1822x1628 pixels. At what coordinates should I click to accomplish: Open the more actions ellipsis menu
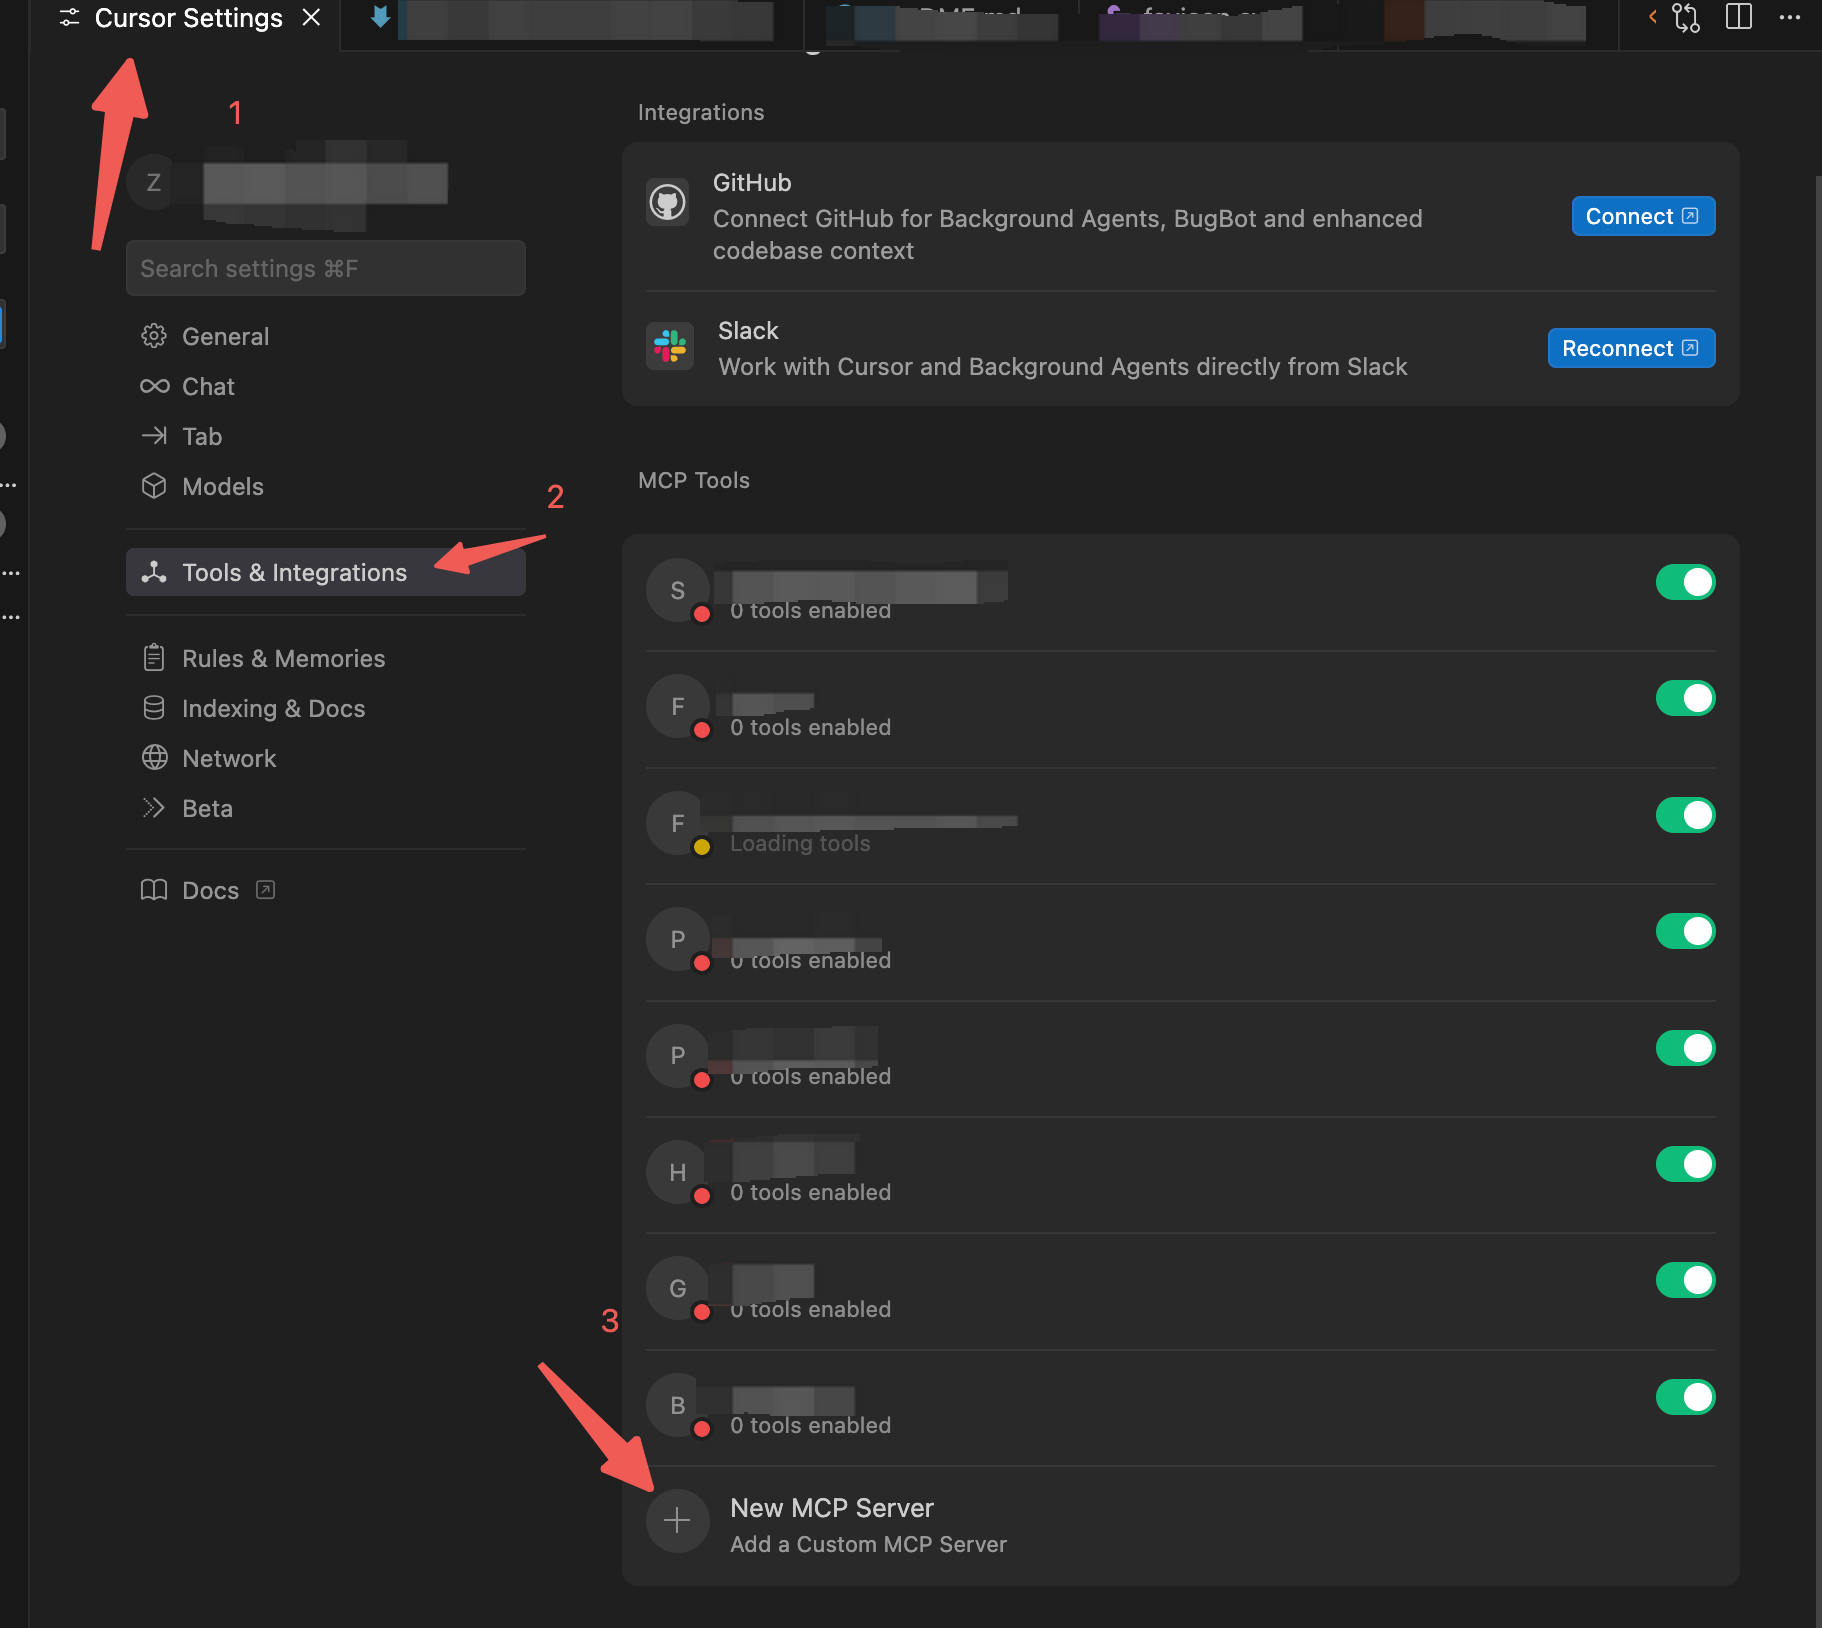pyautogui.click(x=1790, y=17)
